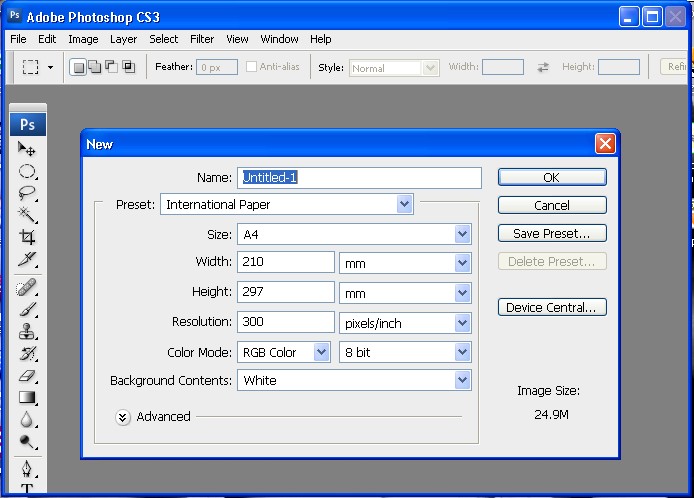Select the Clone Stamp tool
694x498 pixels.
pos(27,332)
